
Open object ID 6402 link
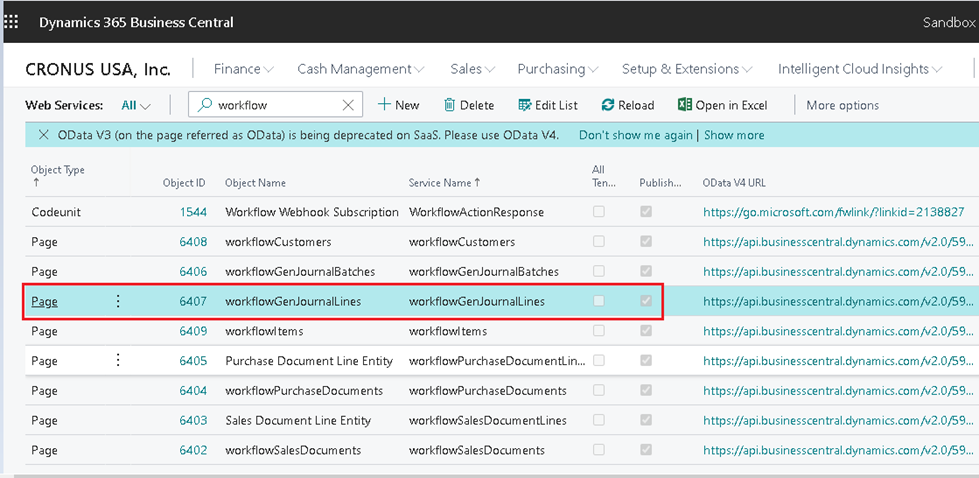coord(194,450)
